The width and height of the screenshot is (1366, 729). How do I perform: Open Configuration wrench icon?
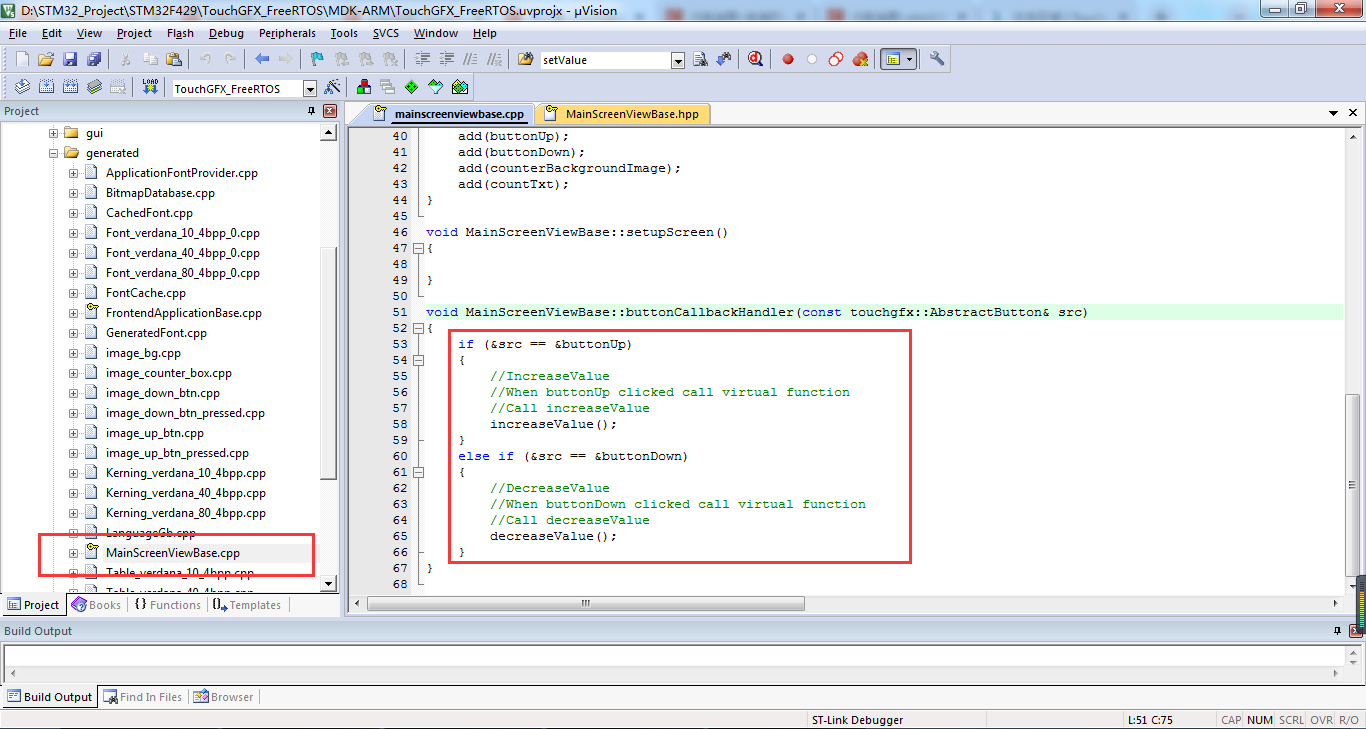pos(937,59)
